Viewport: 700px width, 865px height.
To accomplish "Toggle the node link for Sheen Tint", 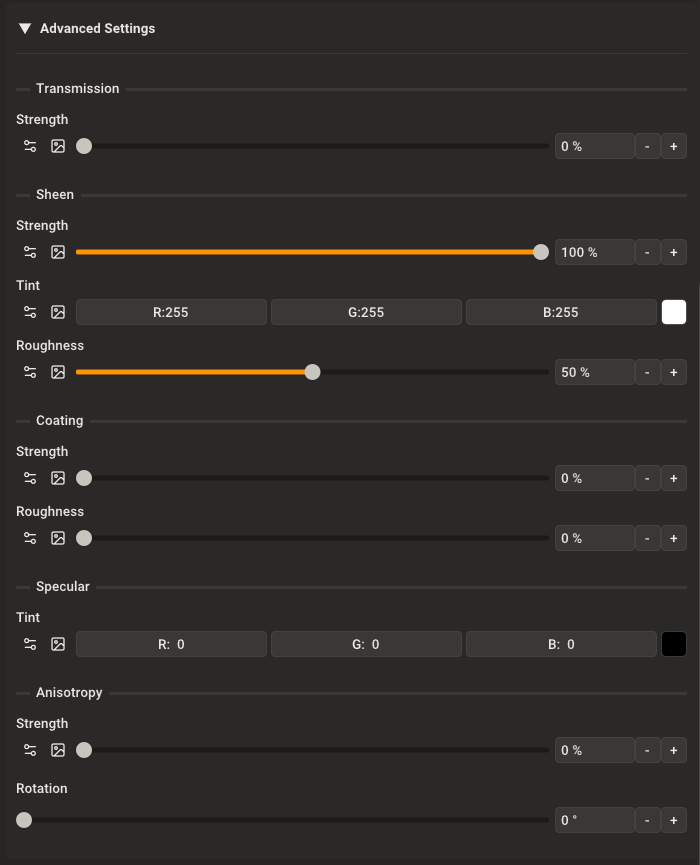I will pyautogui.click(x=30, y=312).
